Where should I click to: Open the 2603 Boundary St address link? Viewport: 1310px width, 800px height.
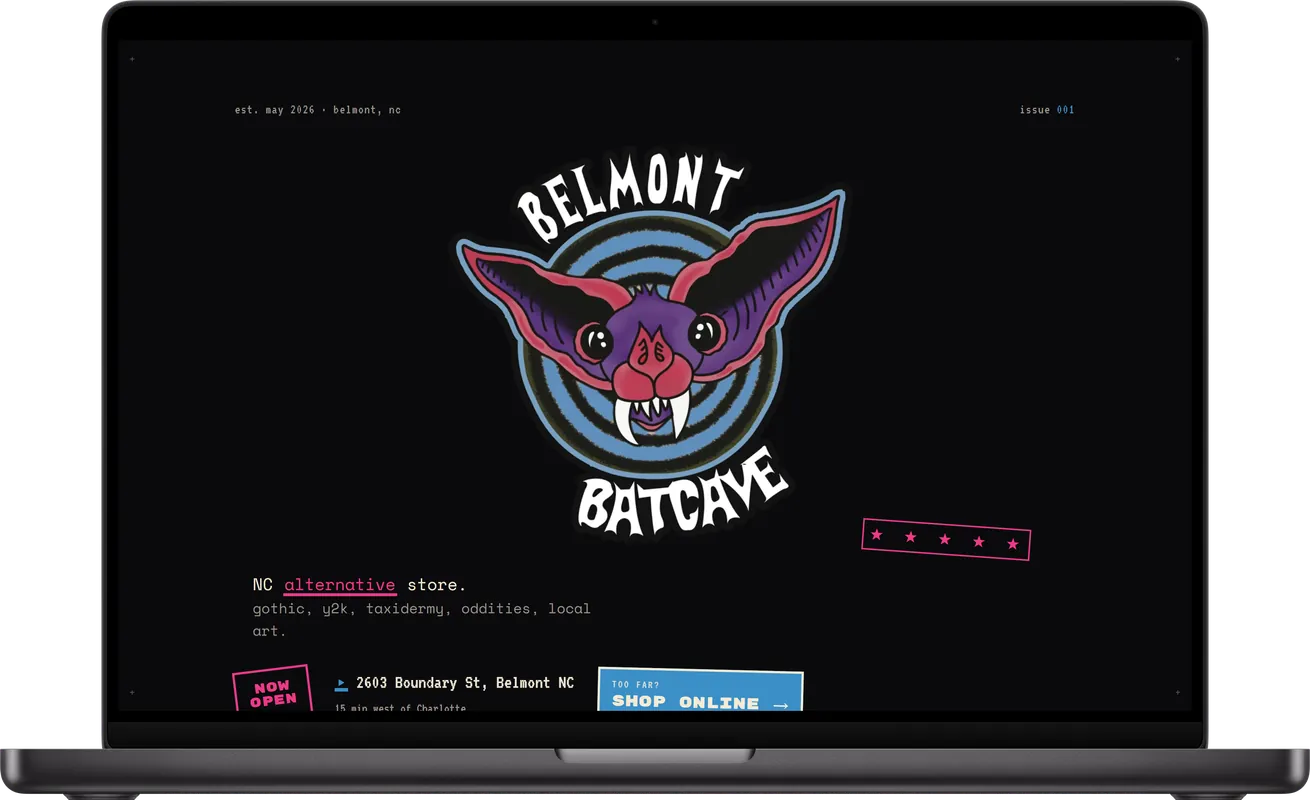click(x=465, y=683)
